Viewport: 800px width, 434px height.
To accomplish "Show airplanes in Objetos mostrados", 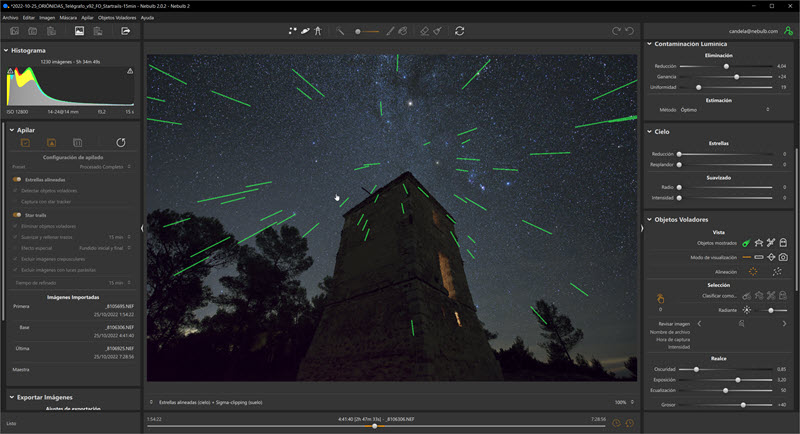I will [x=759, y=243].
